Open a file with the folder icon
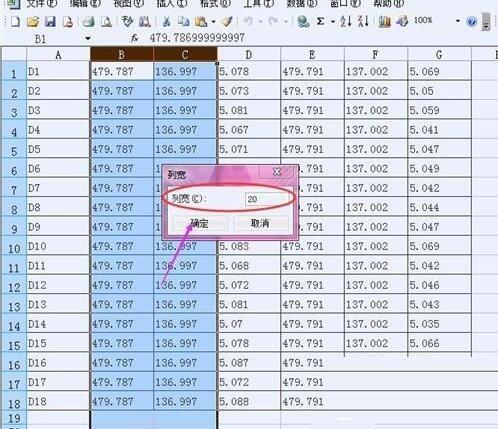 [x=33, y=22]
